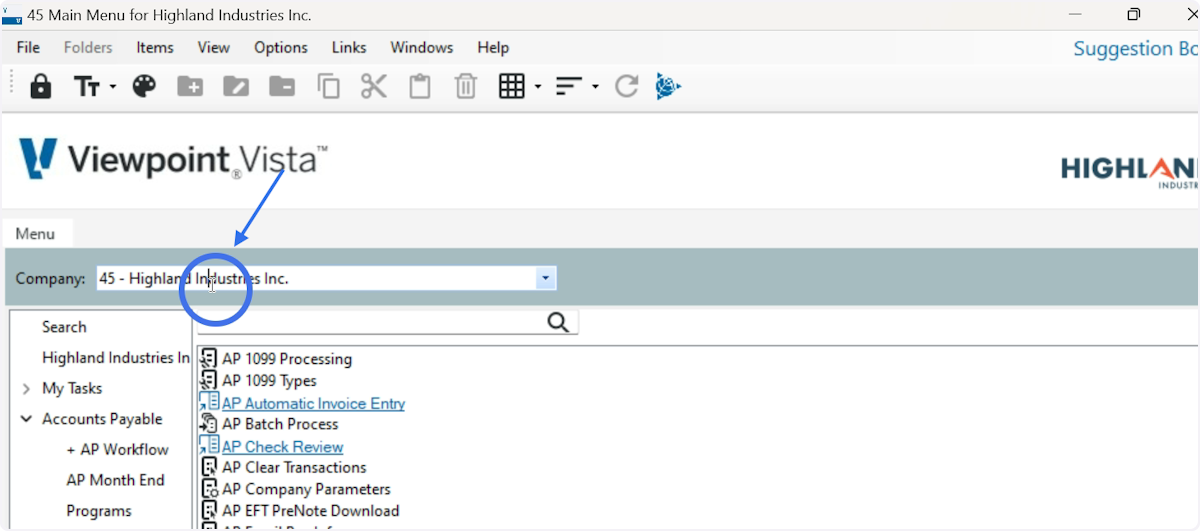Restore down the window
Image resolution: width=1200 pixels, height=531 pixels.
pos(1133,14)
